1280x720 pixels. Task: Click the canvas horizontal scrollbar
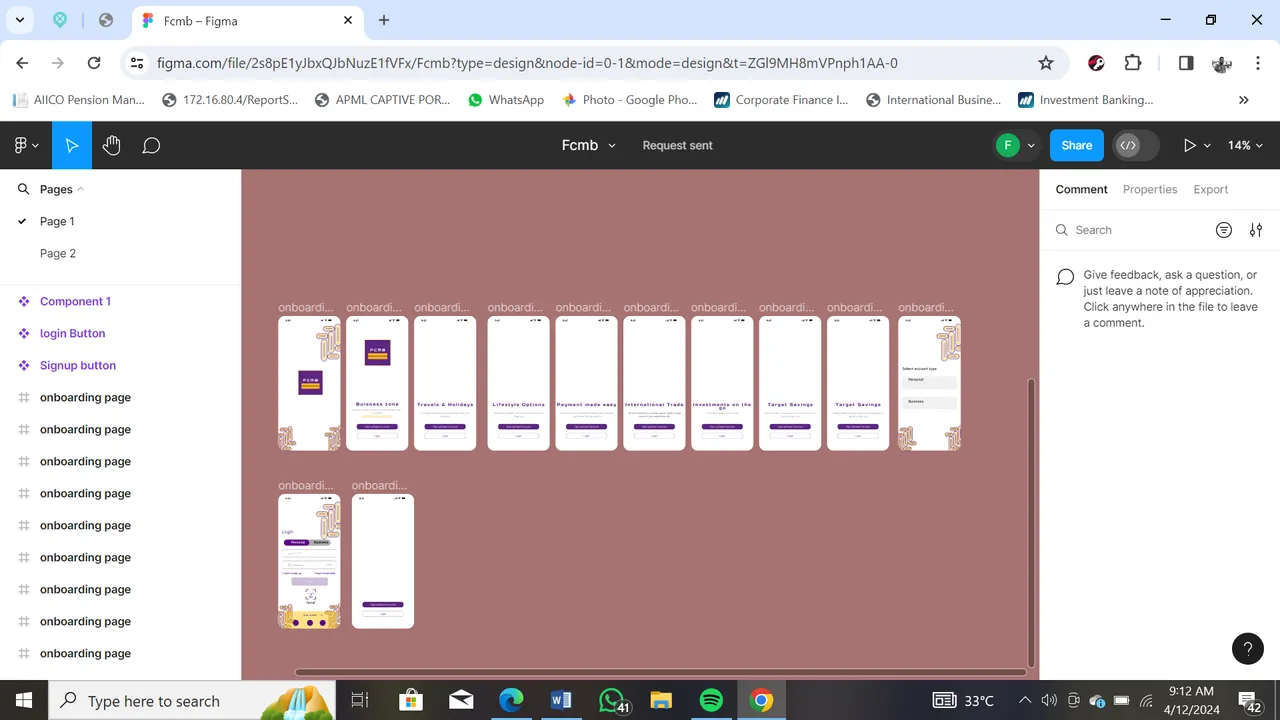(660, 672)
